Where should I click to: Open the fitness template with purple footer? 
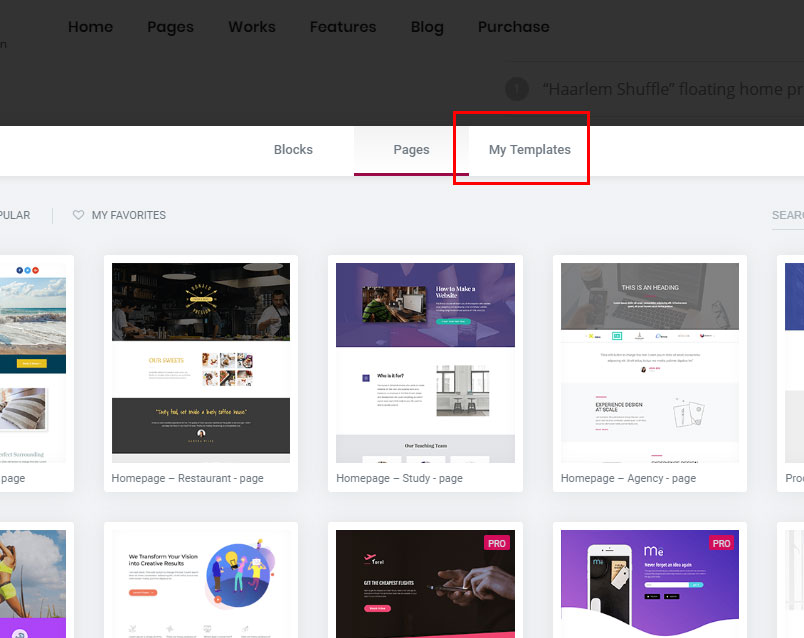(33, 584)
